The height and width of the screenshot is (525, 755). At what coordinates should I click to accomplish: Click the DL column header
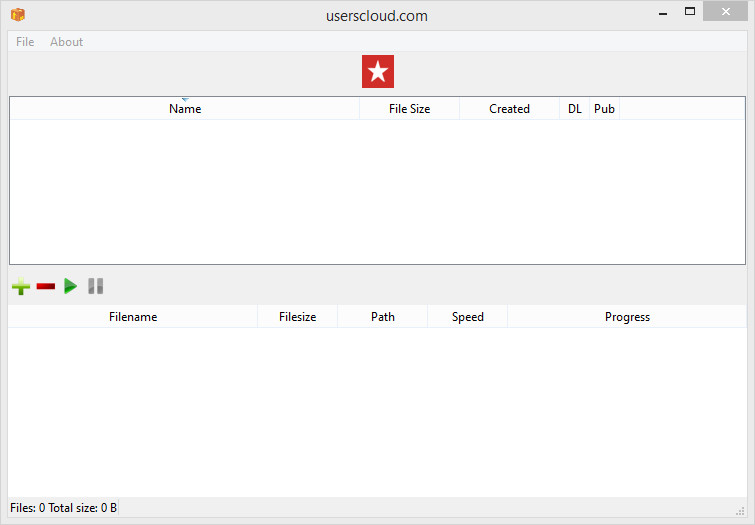coord(574,108)
